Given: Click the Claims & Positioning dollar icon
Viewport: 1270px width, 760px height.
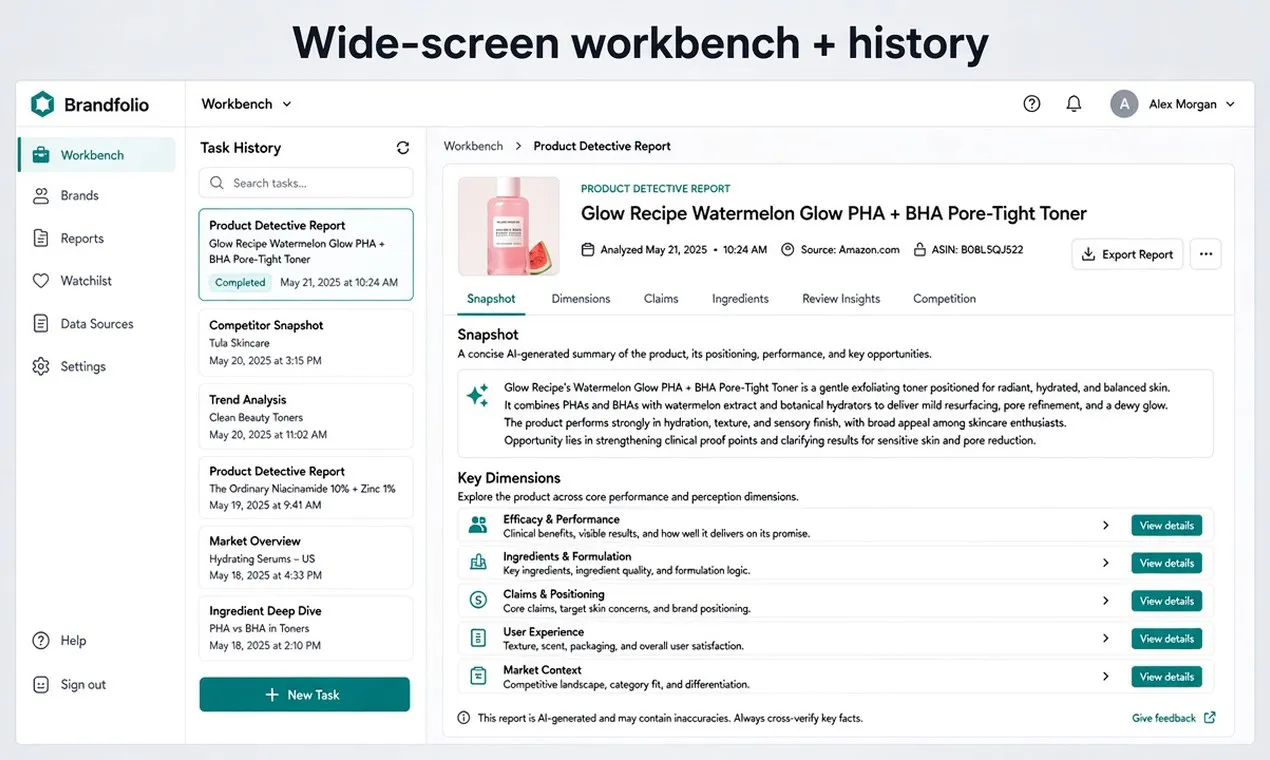Looking at the screenshot, I should click(x=478, y=600).
